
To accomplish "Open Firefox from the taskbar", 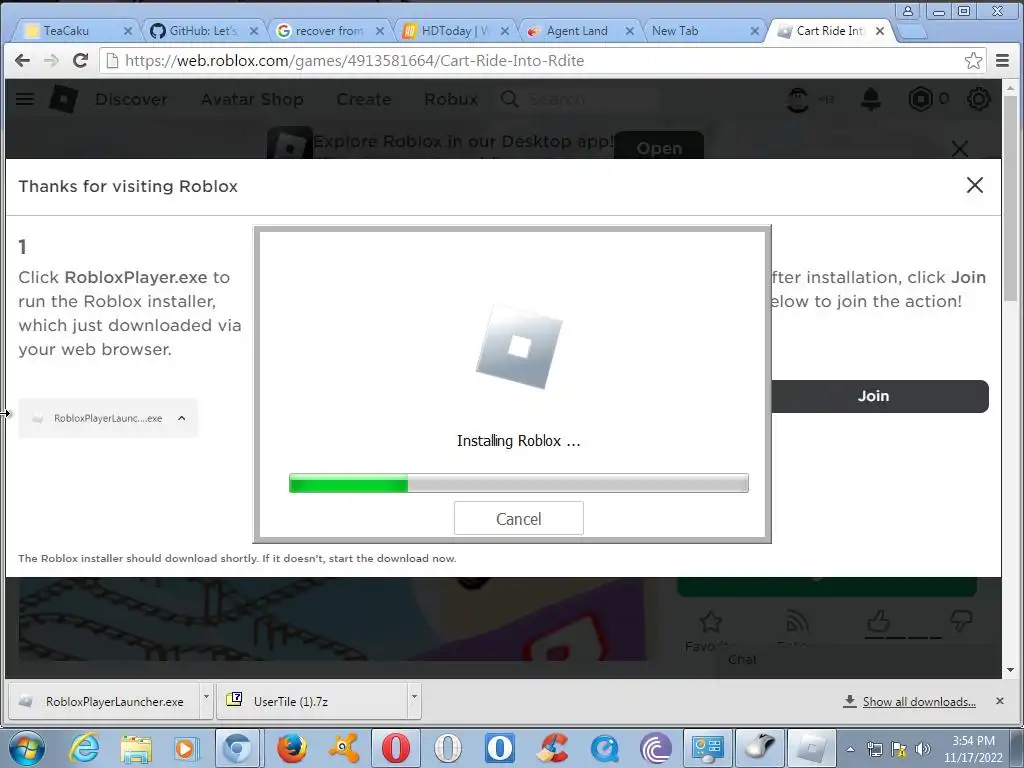I will coord(291,748).
